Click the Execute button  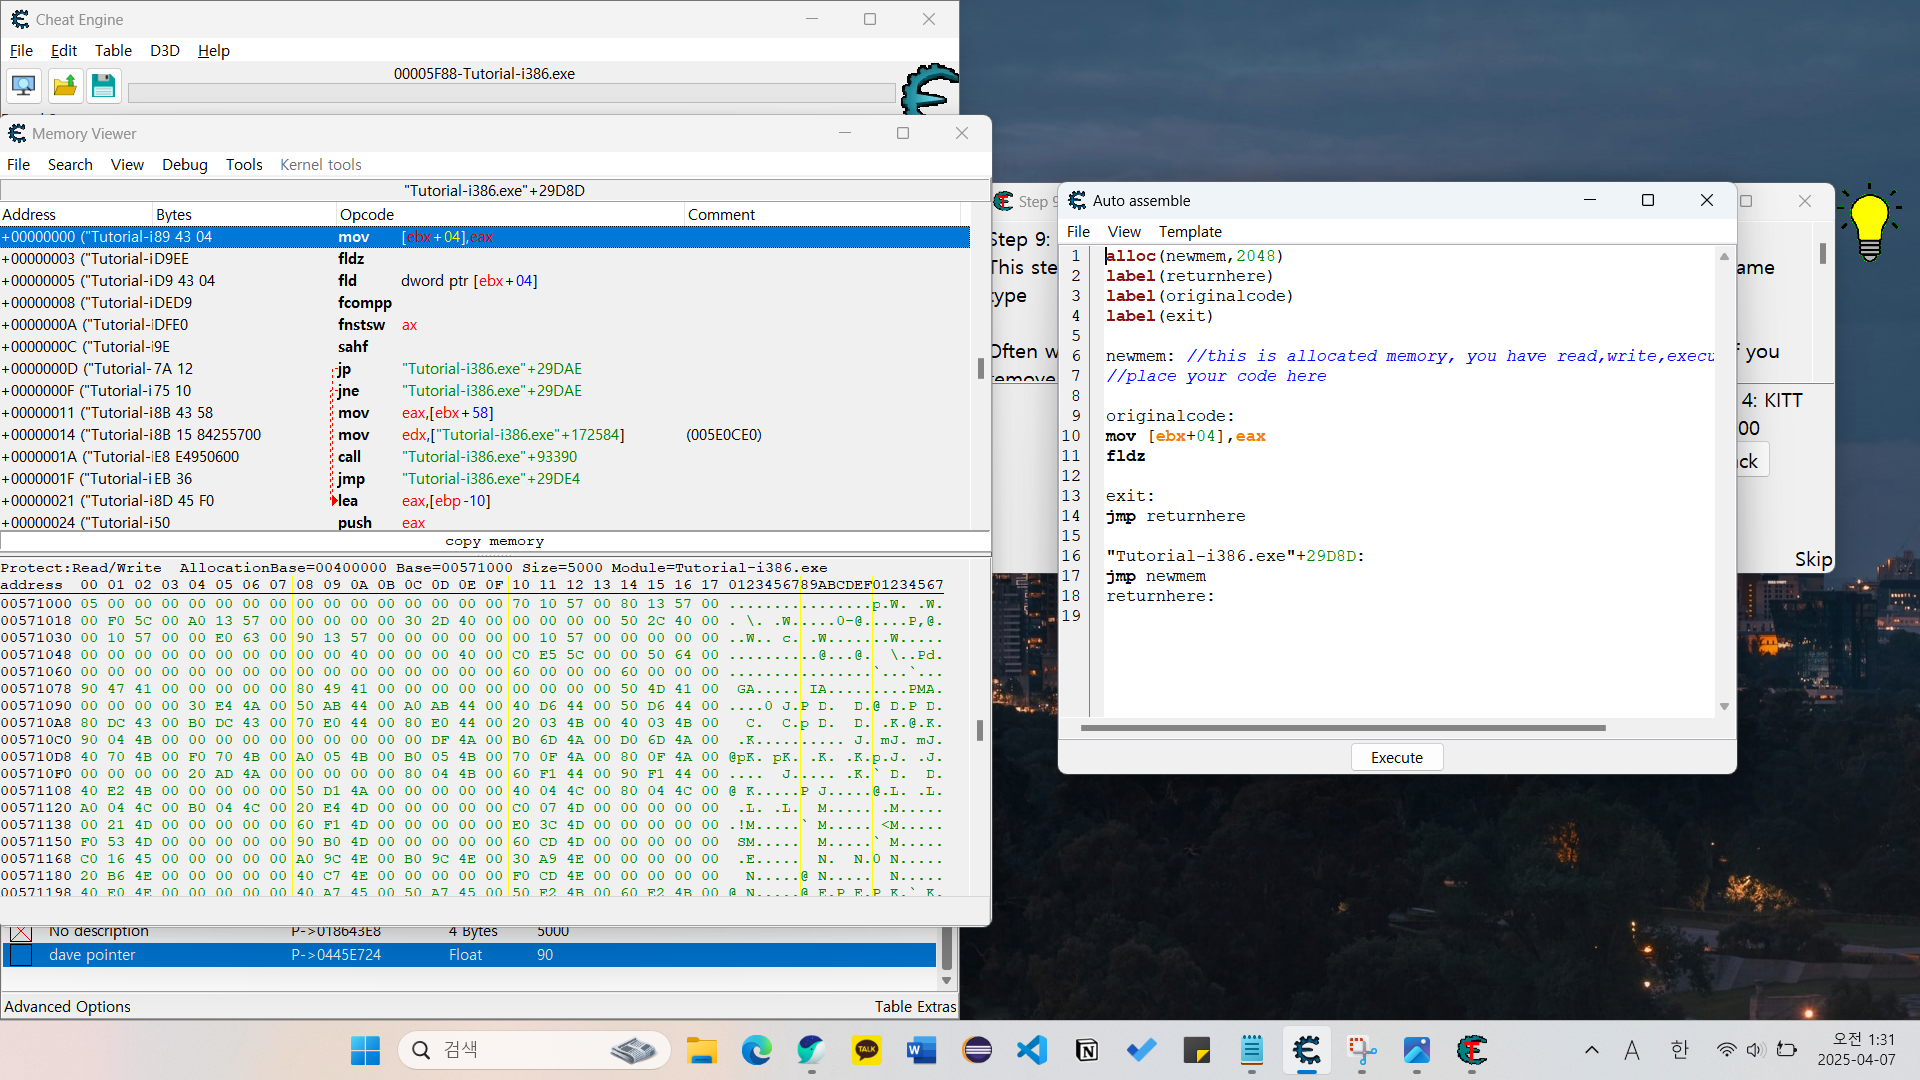tap(1397, 758)
